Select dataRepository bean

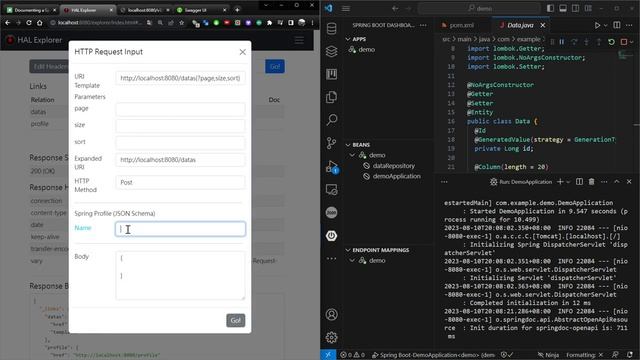pos(393,166)
